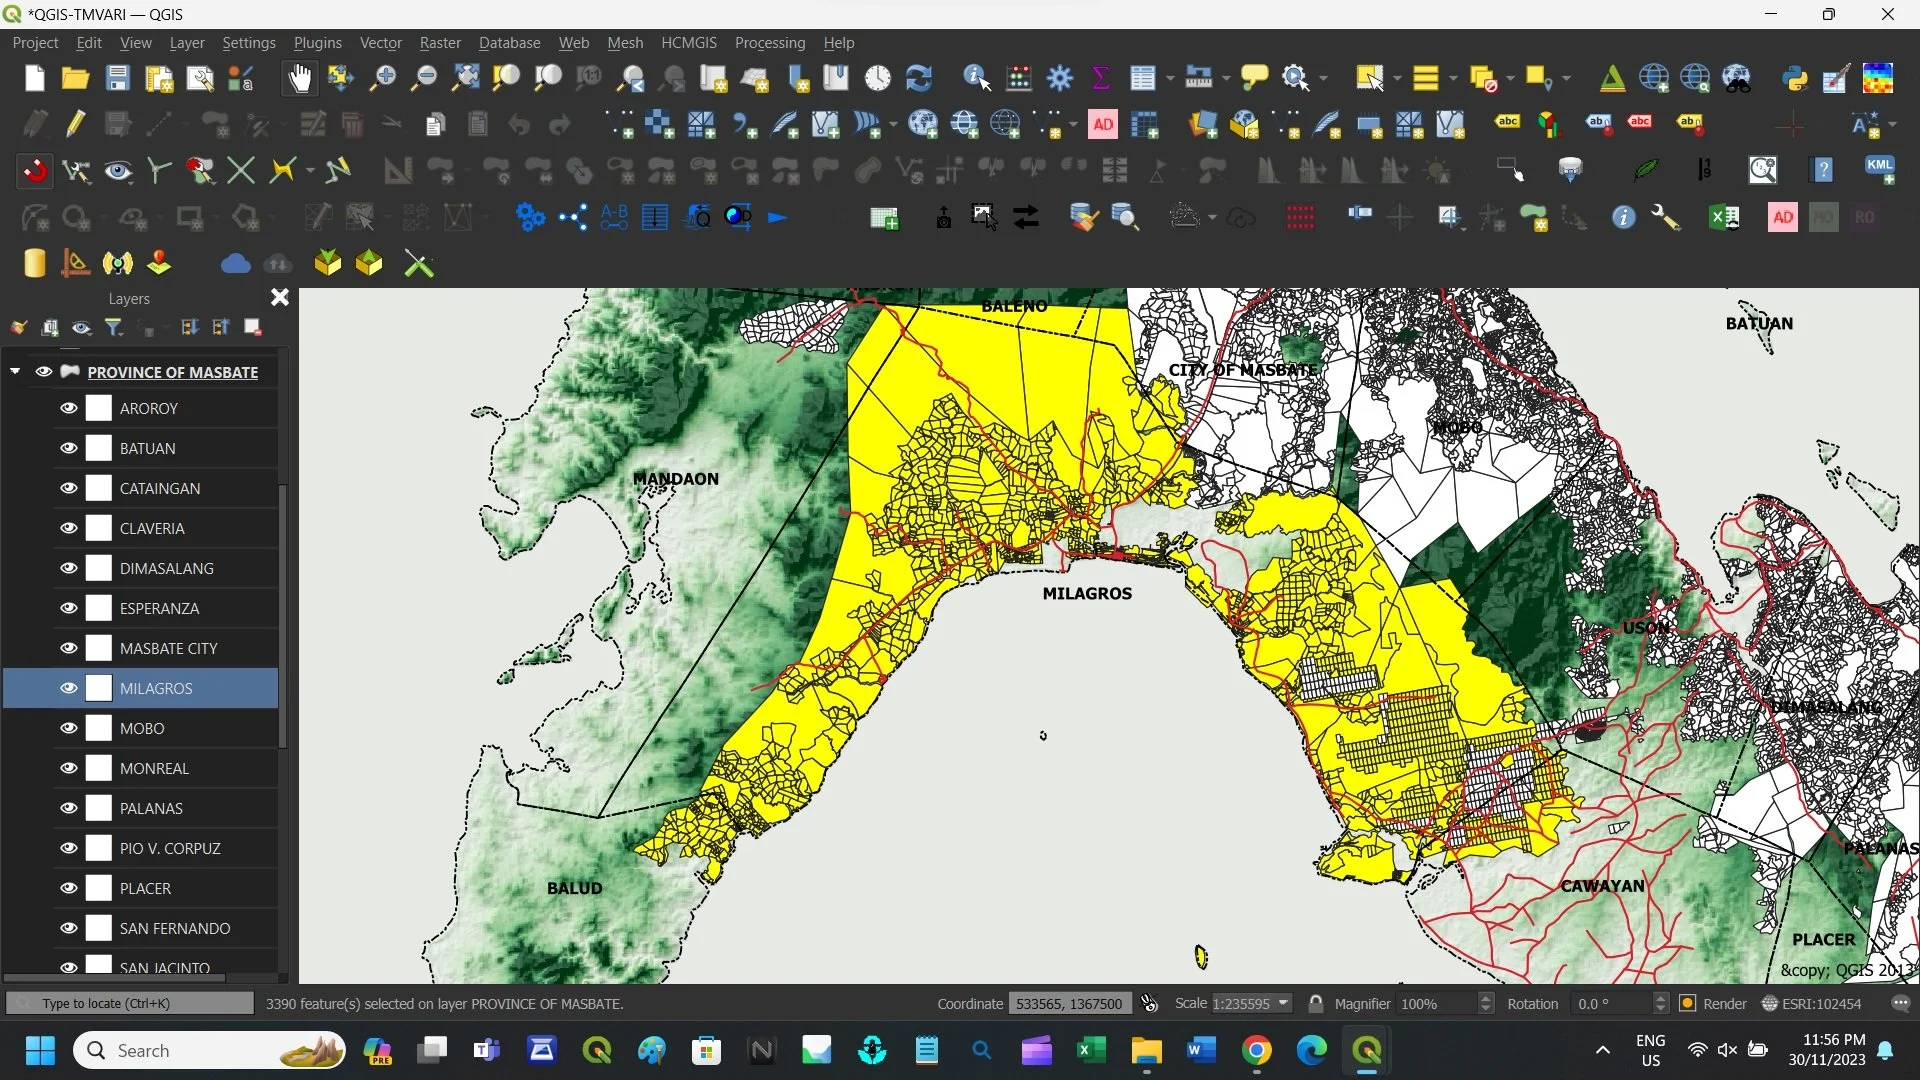Open the Python Console icon
1920x1080 pixels.
tap(1795, 78)
